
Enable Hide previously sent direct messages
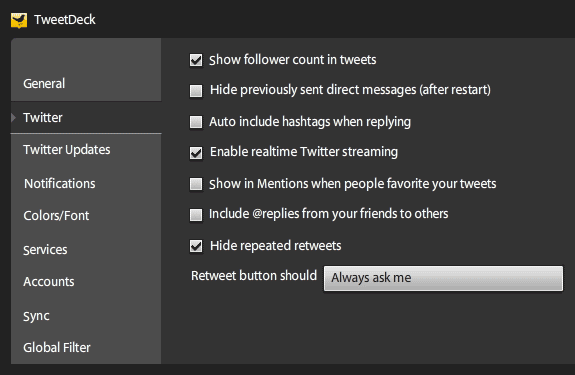(x=196, y=90)
